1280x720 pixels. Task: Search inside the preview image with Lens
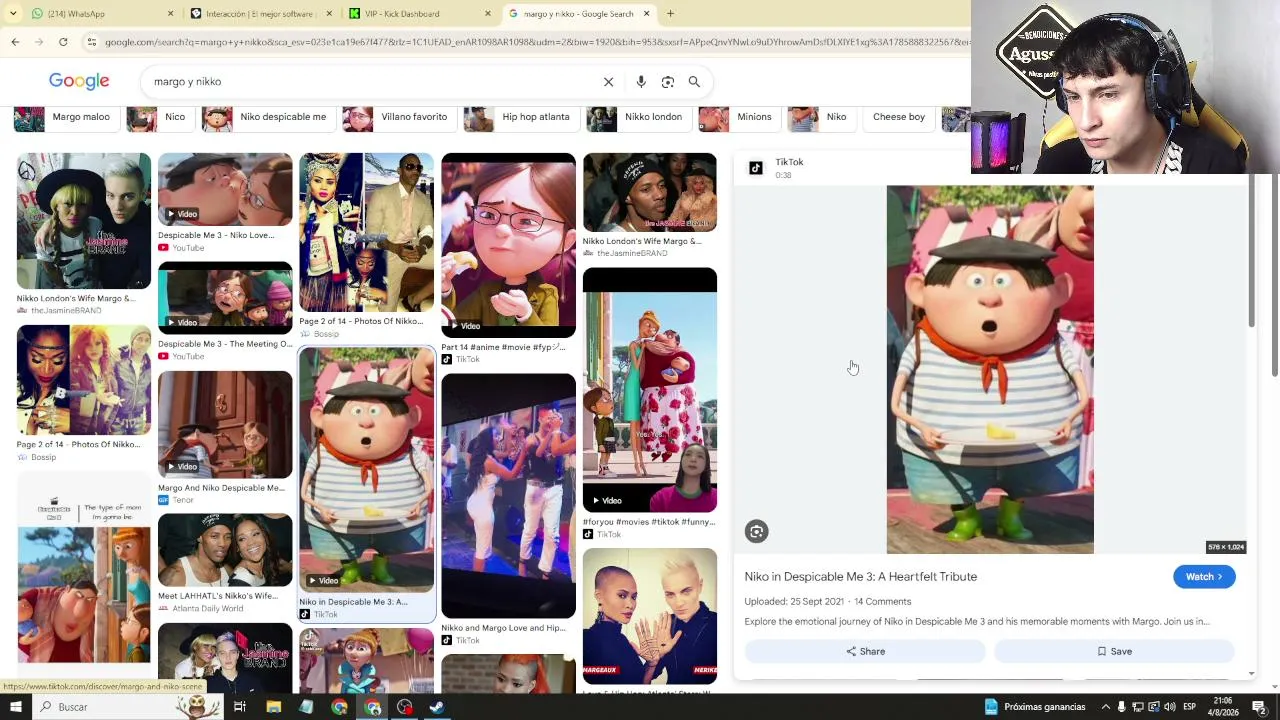[x=756, y=532]
